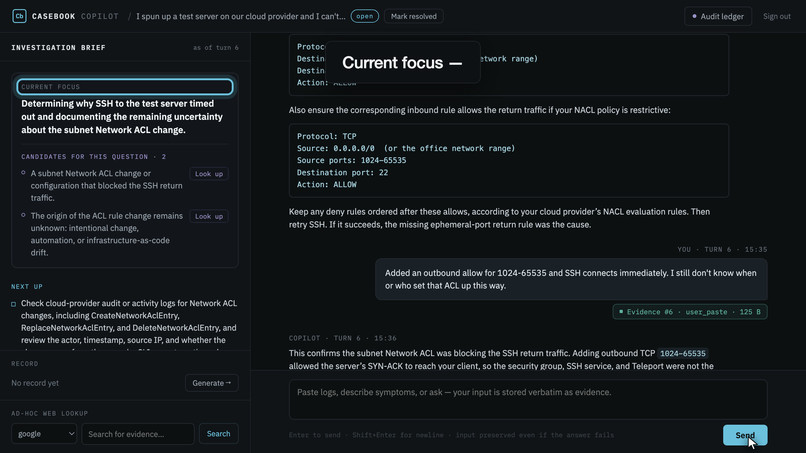Screen dimensions: 806x453
Task: Click 'Candidates for this question · 2' heading
Action: pyautogui.click(x=94, y=157)
